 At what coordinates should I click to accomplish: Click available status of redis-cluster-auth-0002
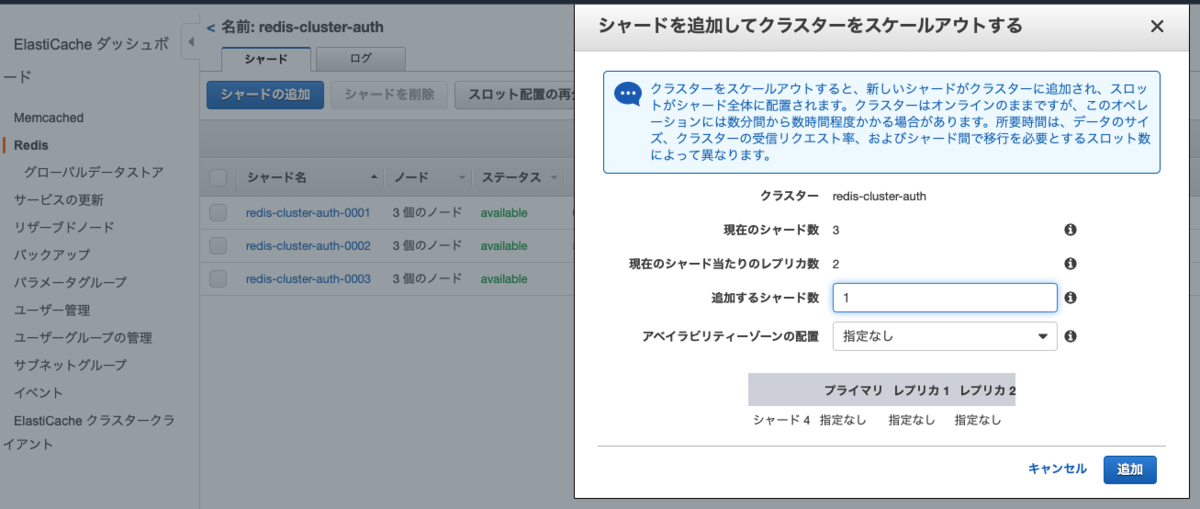tap(504, 246)
